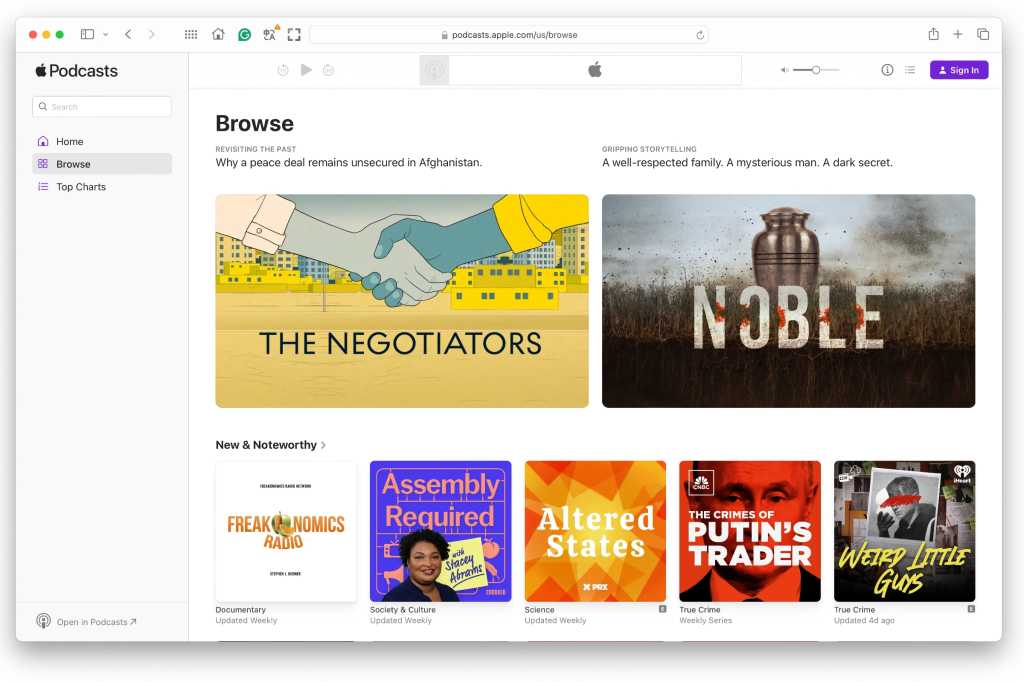The width and height of the screenshot is (1024, 682).
Task: Click the player artwork placeholder
Action: point(434,70)
